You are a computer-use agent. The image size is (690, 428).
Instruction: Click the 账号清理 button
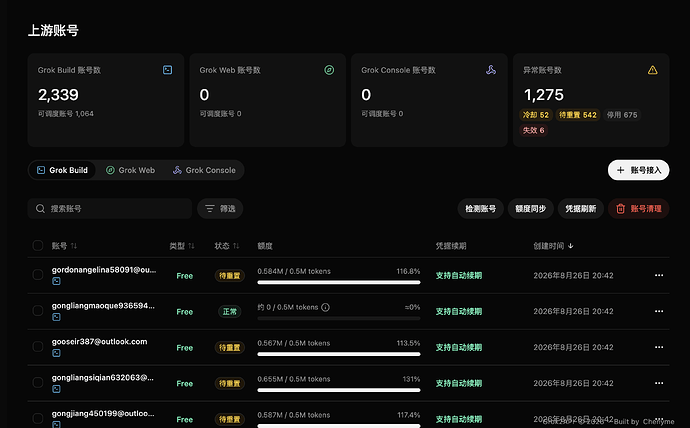[639, 209]
